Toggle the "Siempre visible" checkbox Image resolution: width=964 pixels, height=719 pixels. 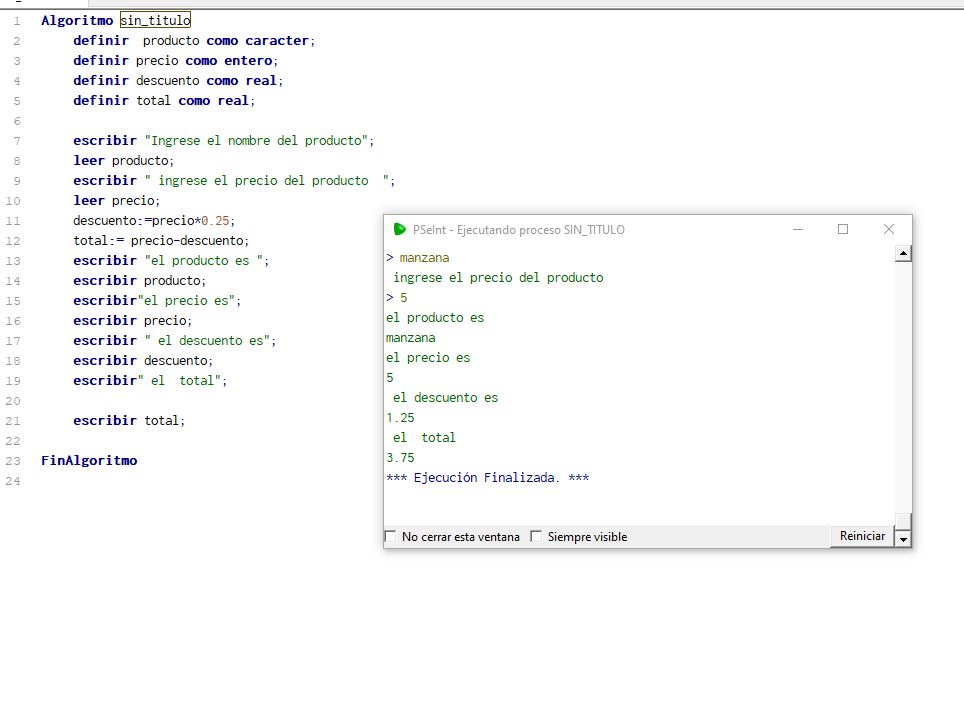[536, 537]
